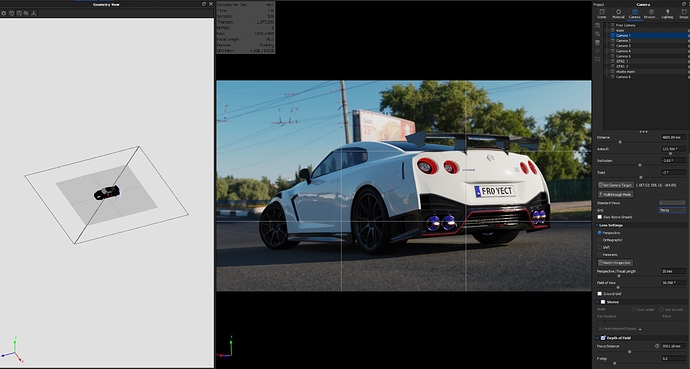Collapse the Lens Settings section
The height and width of the screenshot is (369, 690).
coord(597,225)
